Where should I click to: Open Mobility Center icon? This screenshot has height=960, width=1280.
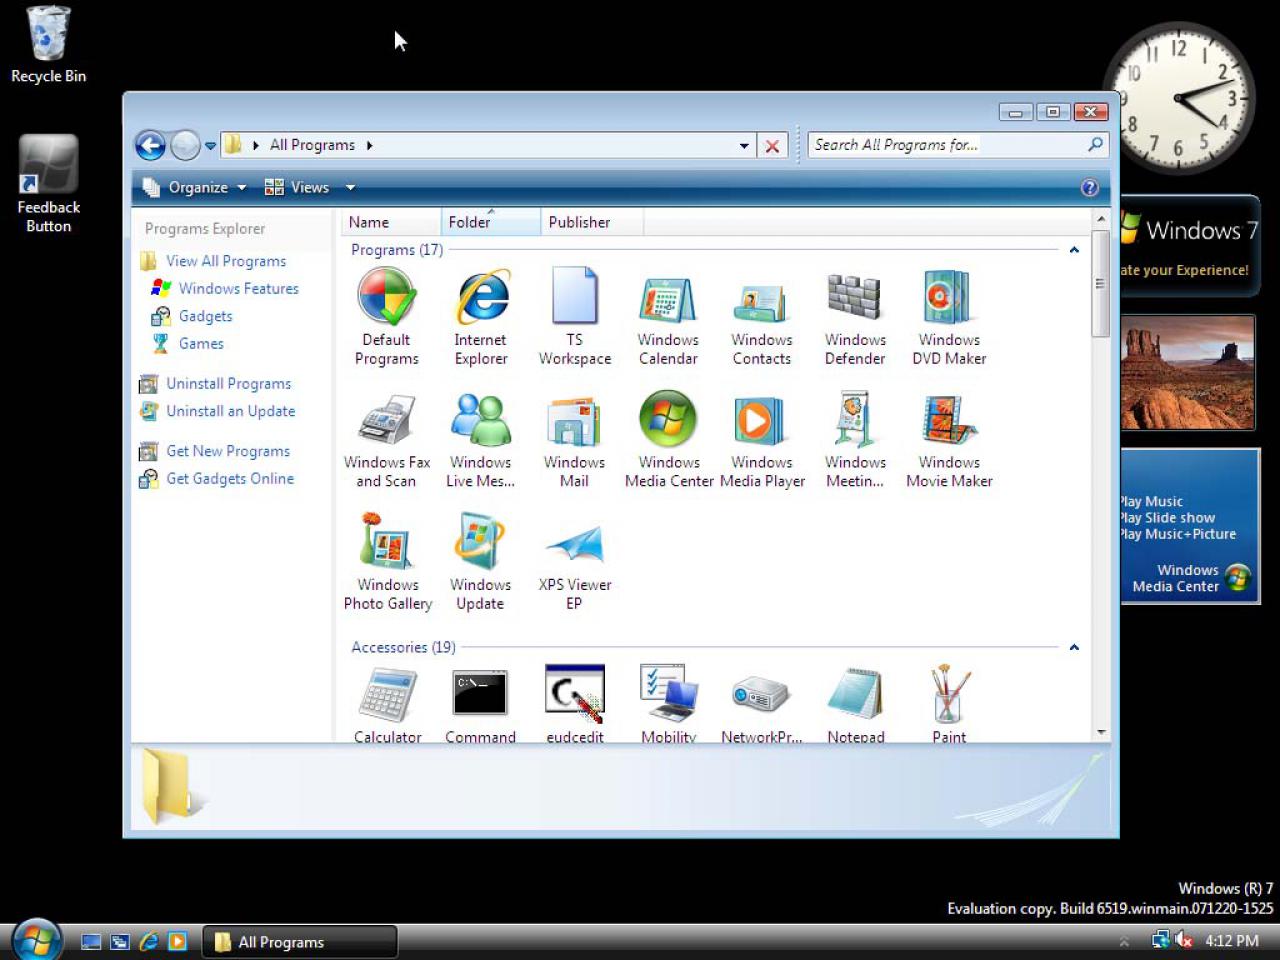[668, 704]
